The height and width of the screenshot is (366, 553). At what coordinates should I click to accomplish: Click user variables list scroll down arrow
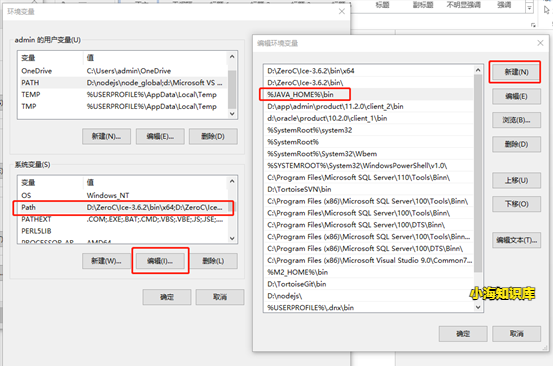[x=232, y=114]
